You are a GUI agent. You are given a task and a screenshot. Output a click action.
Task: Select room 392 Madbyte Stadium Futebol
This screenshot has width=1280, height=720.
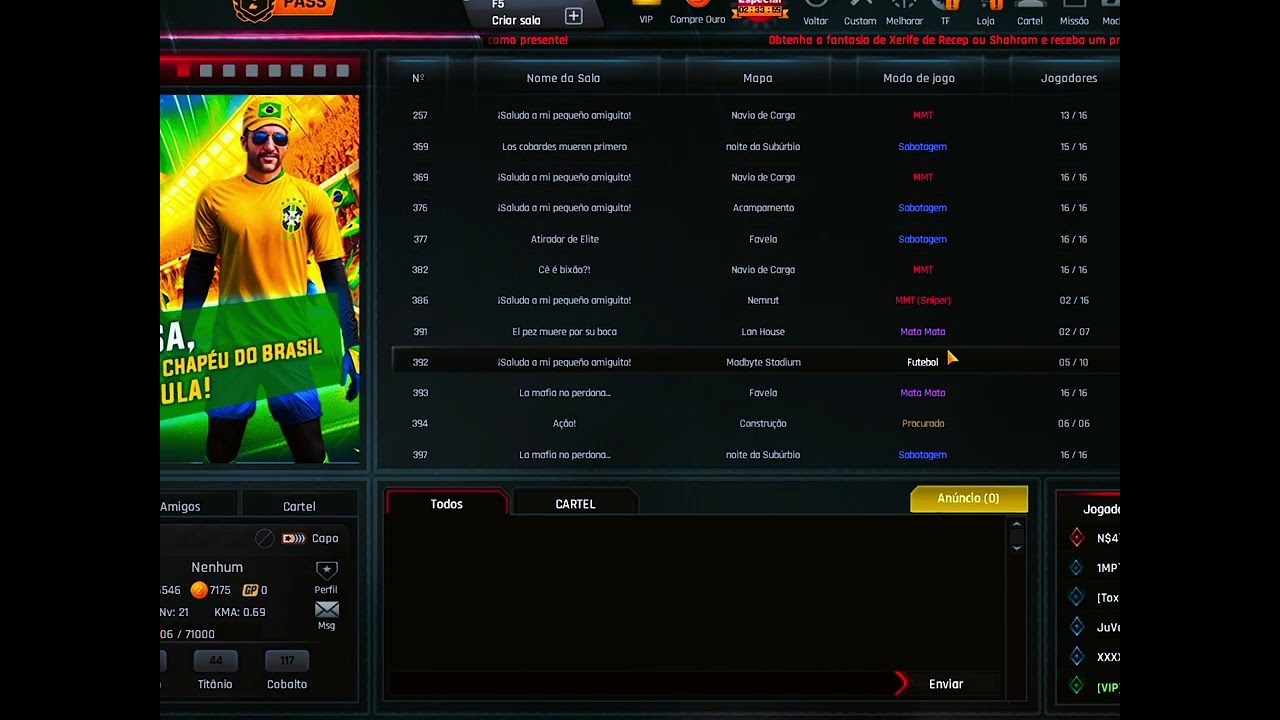(755, 362)
